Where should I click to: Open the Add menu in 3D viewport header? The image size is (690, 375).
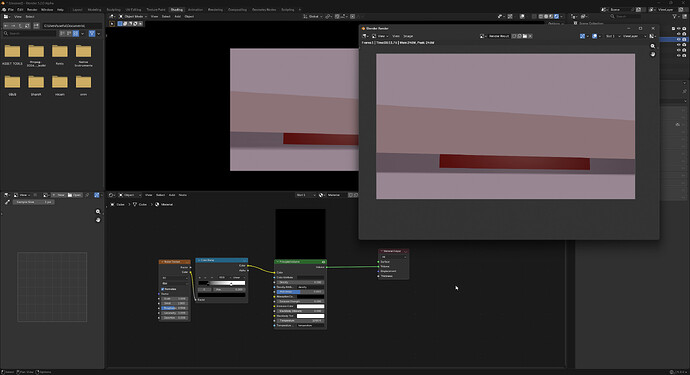(x=177, y=16)
